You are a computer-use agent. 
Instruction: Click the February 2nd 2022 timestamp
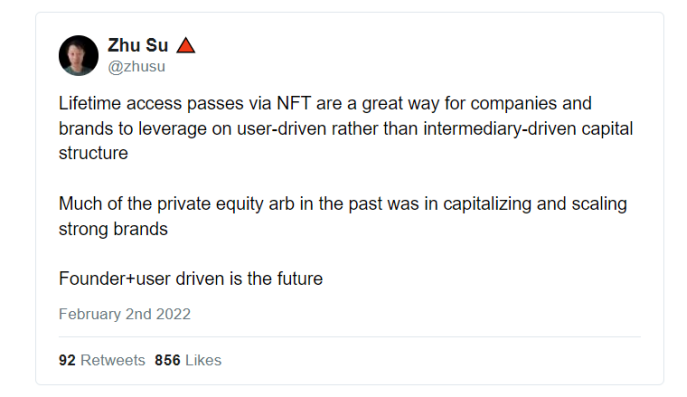pyautogui.click(x=125, y=314)
